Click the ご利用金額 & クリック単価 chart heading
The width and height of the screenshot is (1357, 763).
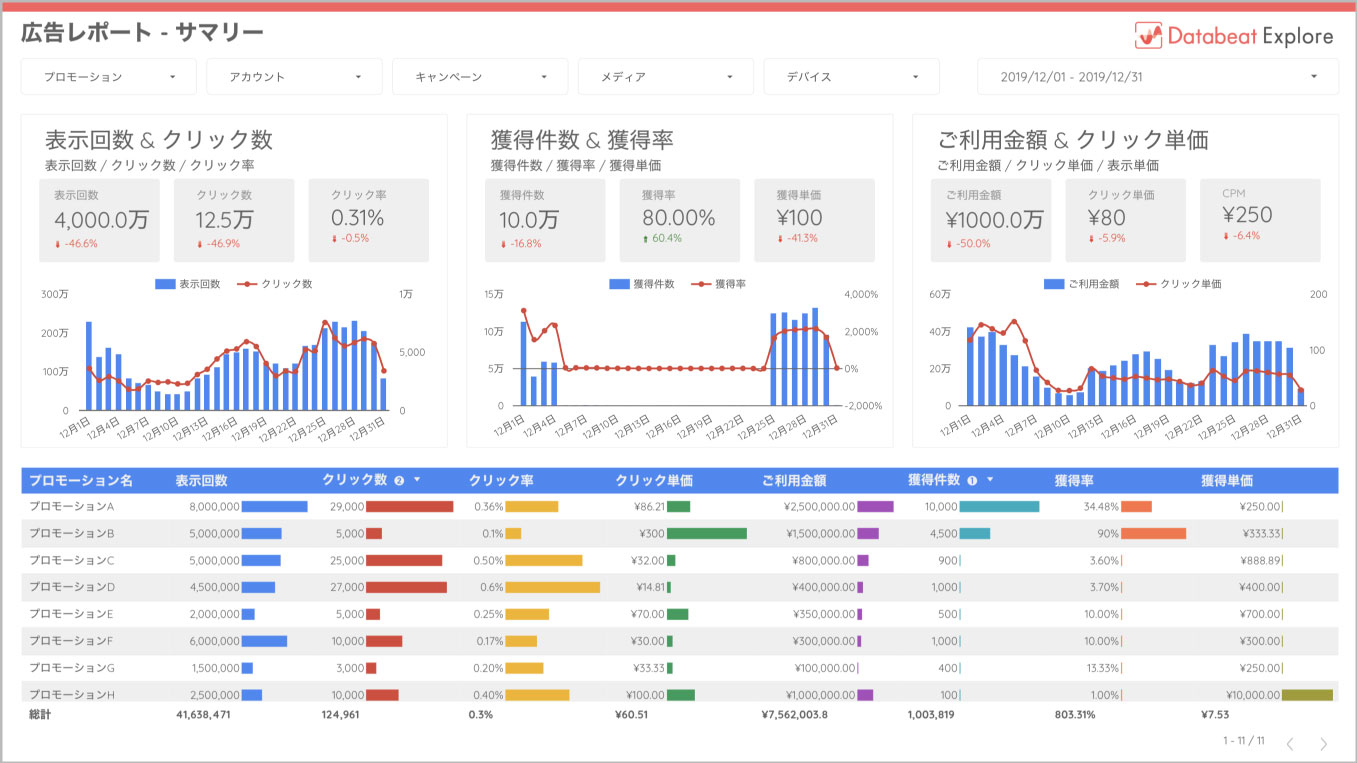1074,140
